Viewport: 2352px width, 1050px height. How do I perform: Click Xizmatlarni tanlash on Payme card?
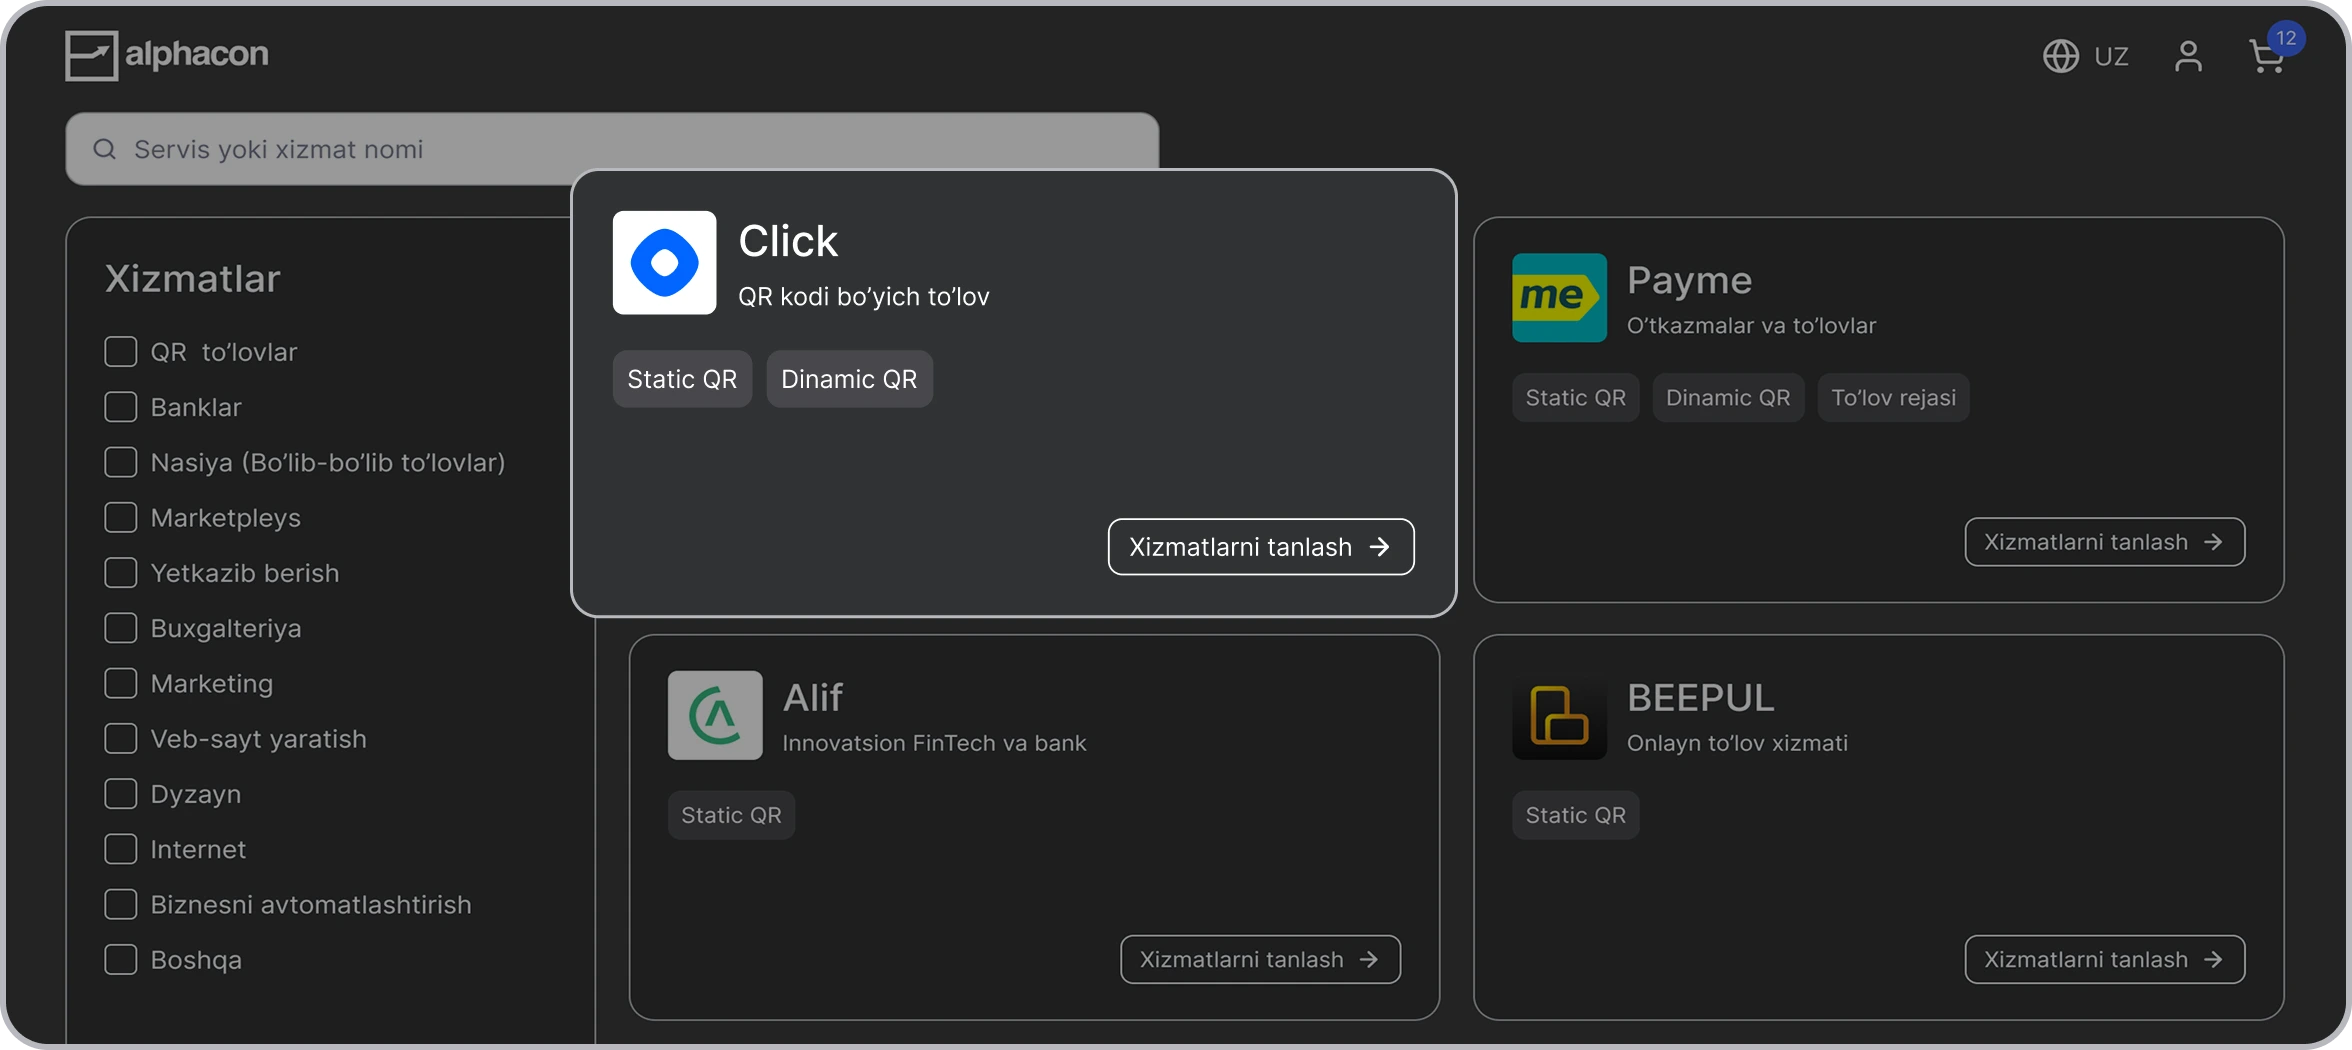tap(2104, 542)
